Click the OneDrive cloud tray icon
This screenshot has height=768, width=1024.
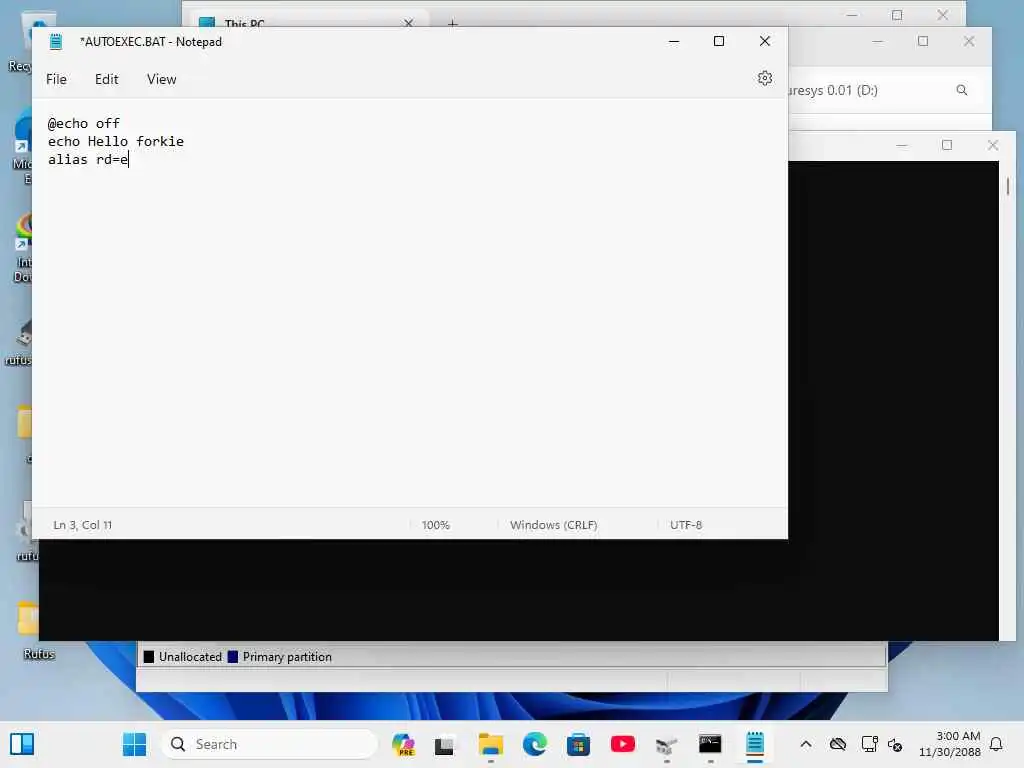[838, 744]
